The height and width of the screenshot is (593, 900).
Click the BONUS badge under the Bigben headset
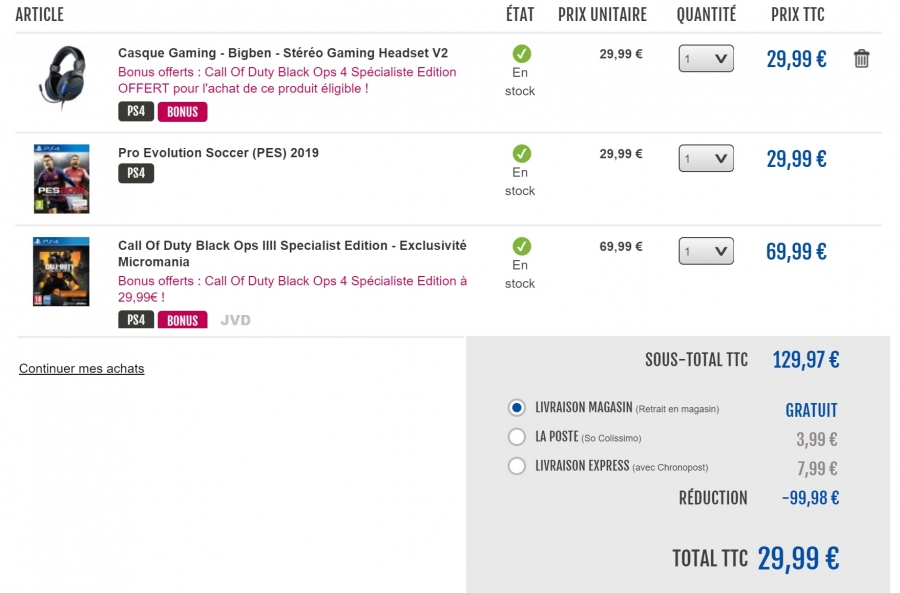(x=183, y=112)
